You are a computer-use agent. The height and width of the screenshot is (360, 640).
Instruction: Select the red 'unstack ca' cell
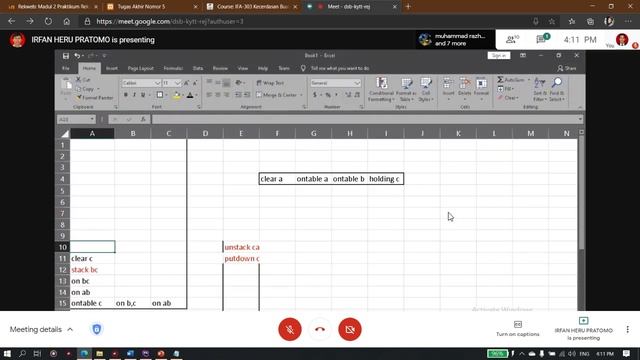(241, 247)
